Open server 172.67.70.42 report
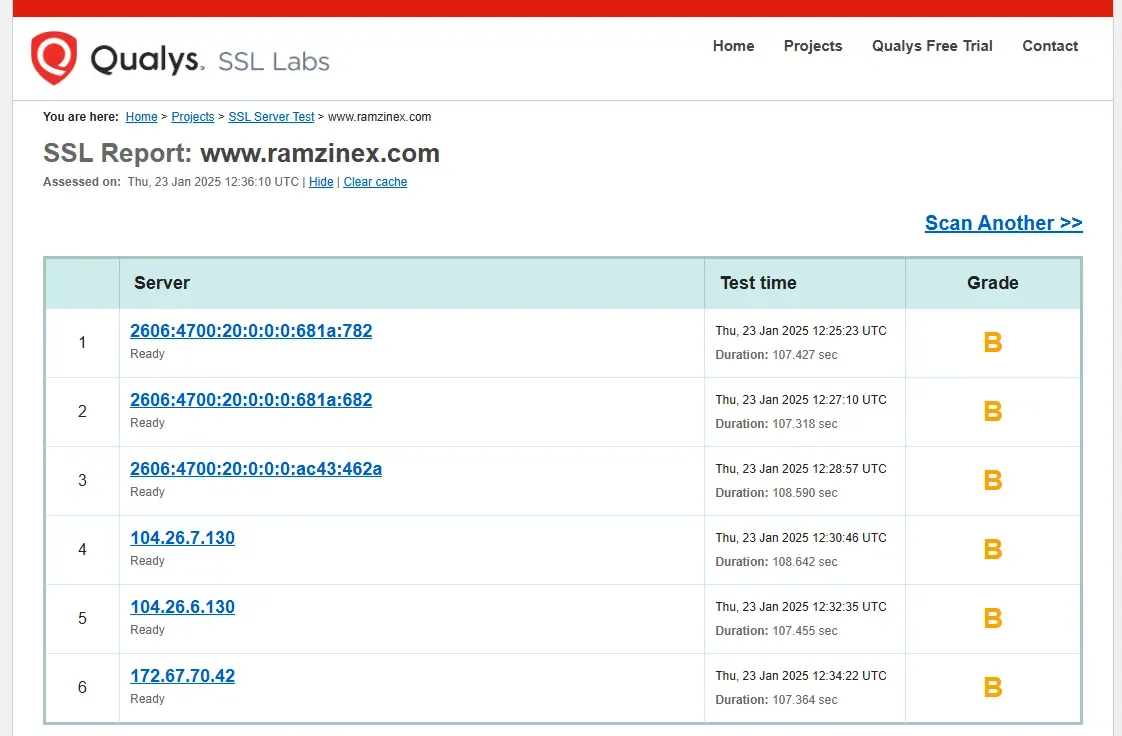Screen dimensions: 1122x736 (182, 675)
